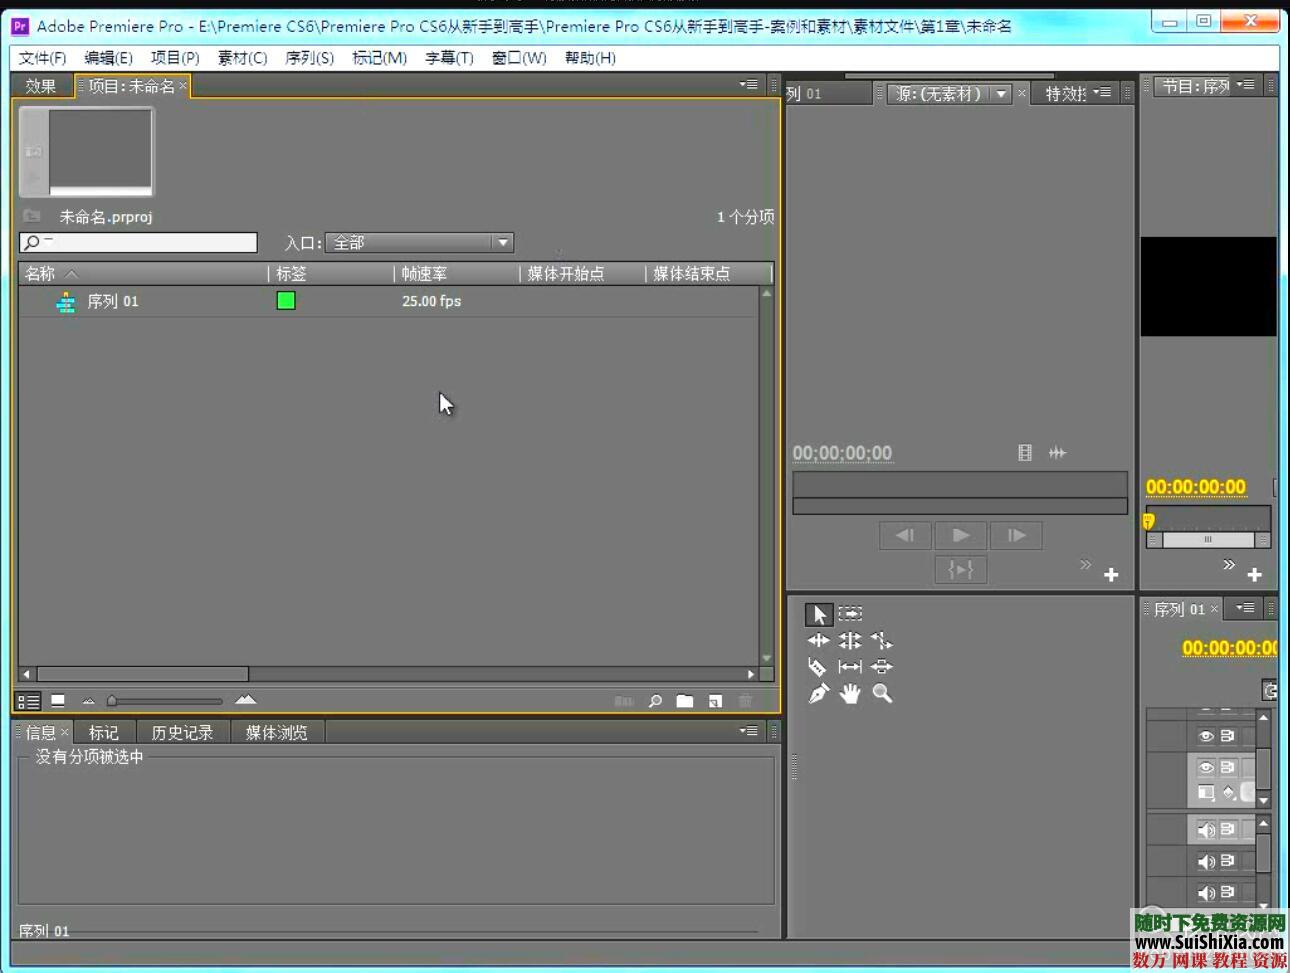This screenshot has width=1290, height=973.
Task: Select the Track Select tool
Action: point(849,613)
